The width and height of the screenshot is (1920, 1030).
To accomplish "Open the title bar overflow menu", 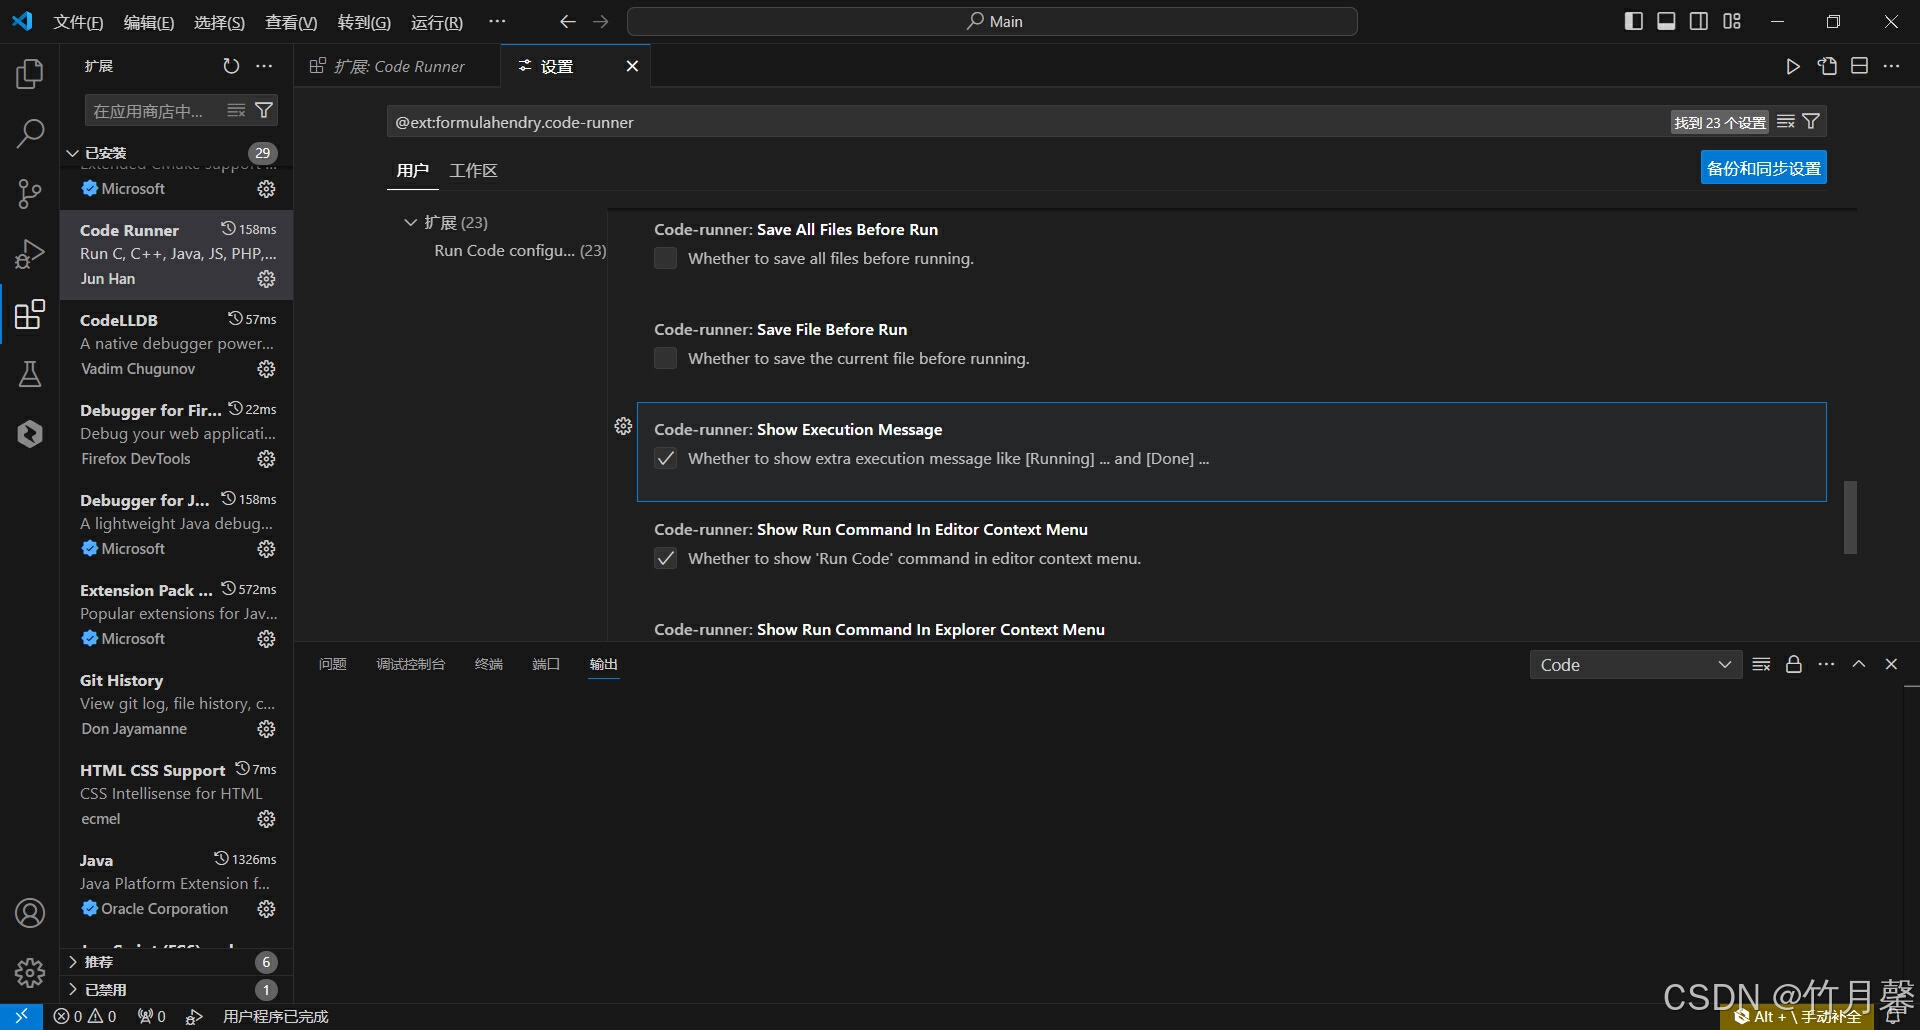I will (497, 22).
